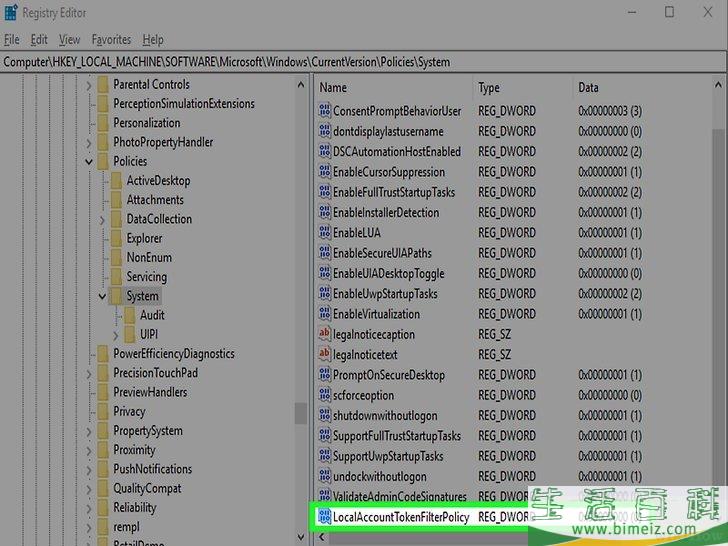Viewport: 728px width, 546px height.
Task: Select the Audit subfolder icon
Action: tap(130, 315)
